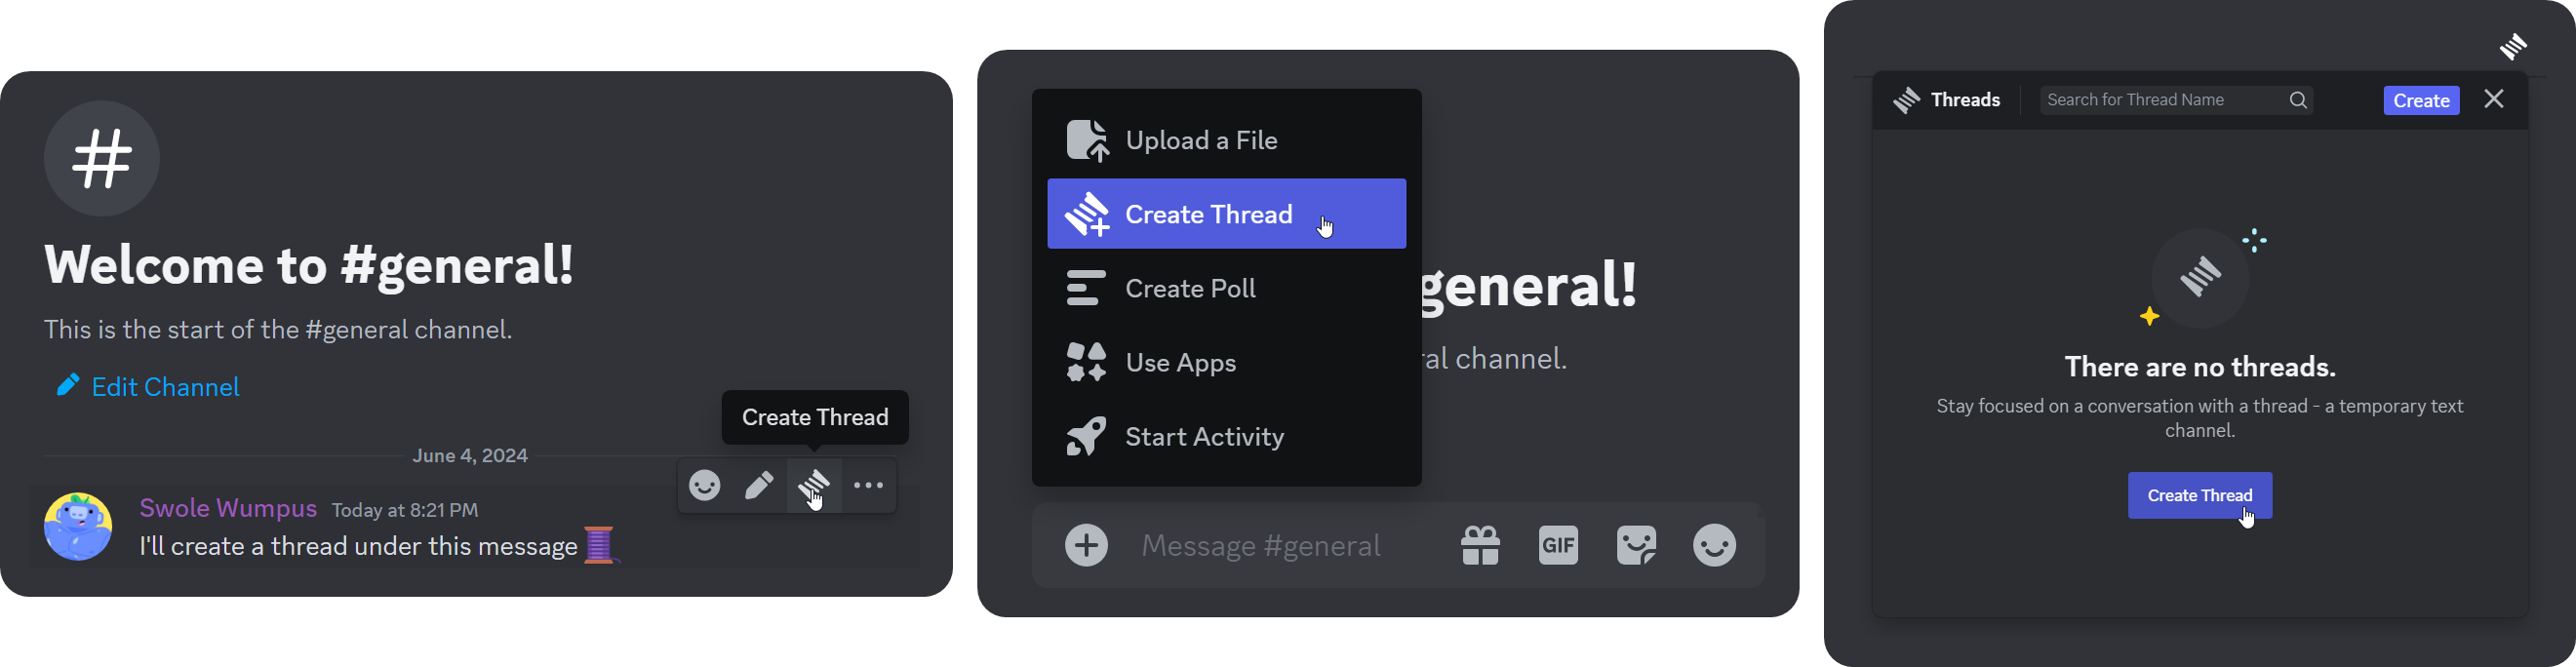The height and width of the screenshot is (667, 2576).
Task: Click the Create button in the Threads panel
Action: [x=2421, y=100]
